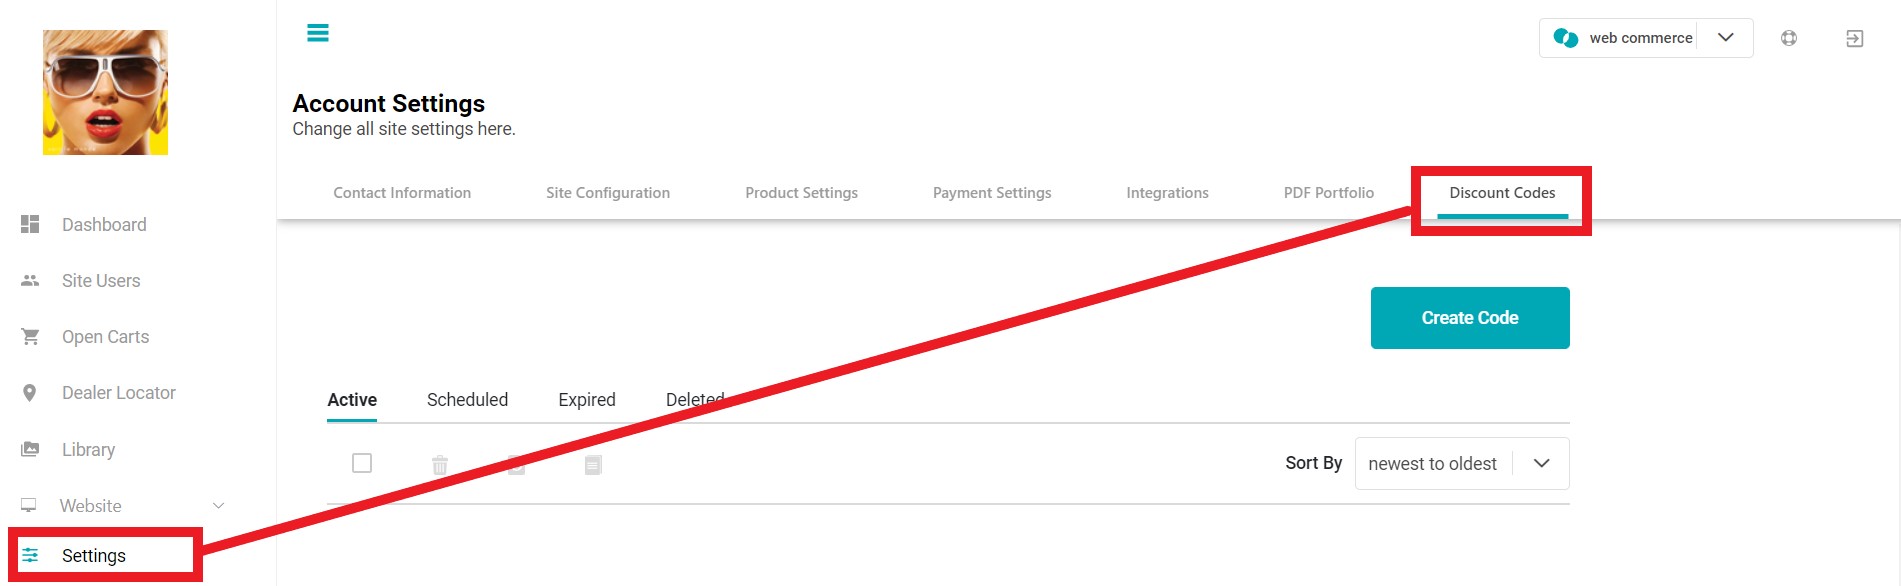The height and width of the screenshot is (586, 1901).
Task: Click the Create Code button
Action: click(x=1470, y=318)
